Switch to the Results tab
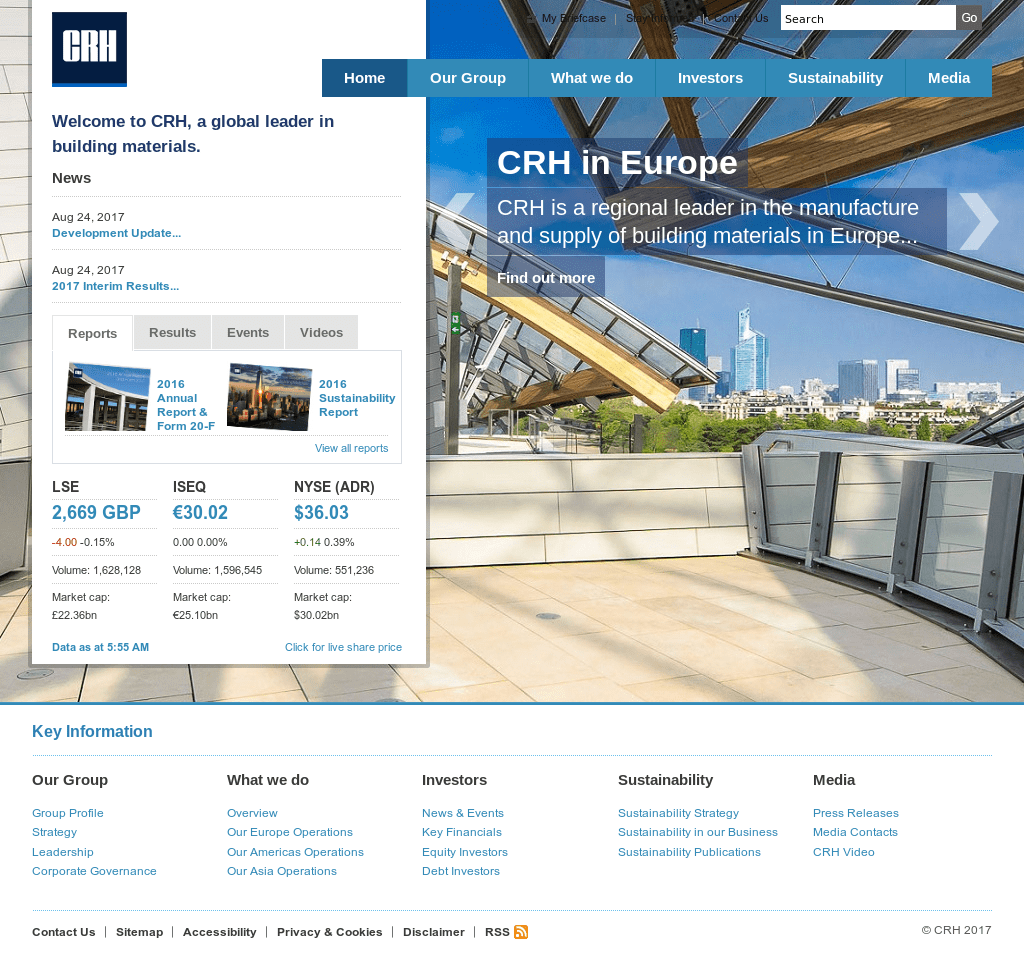Image resolution: width=1024 pixels, height=964 pixels. click(x=172, y=332)
